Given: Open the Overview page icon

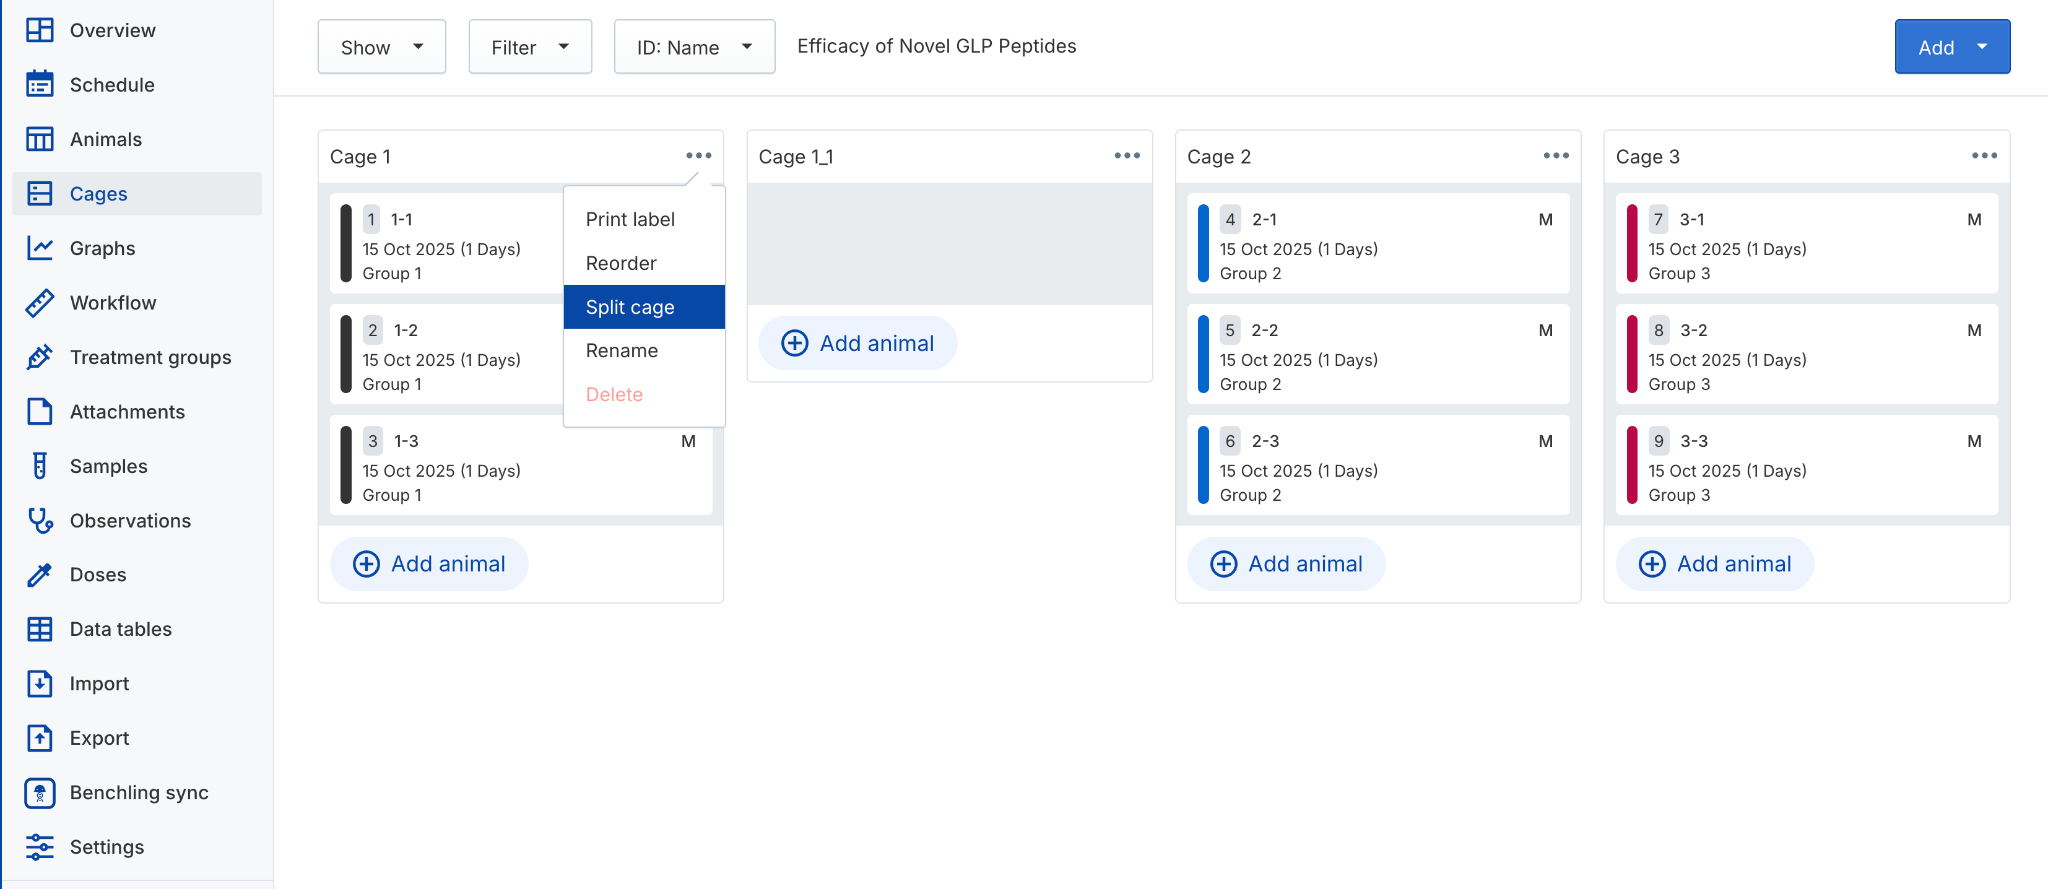Looking at the screenshot, I should [x=40, y=30].
